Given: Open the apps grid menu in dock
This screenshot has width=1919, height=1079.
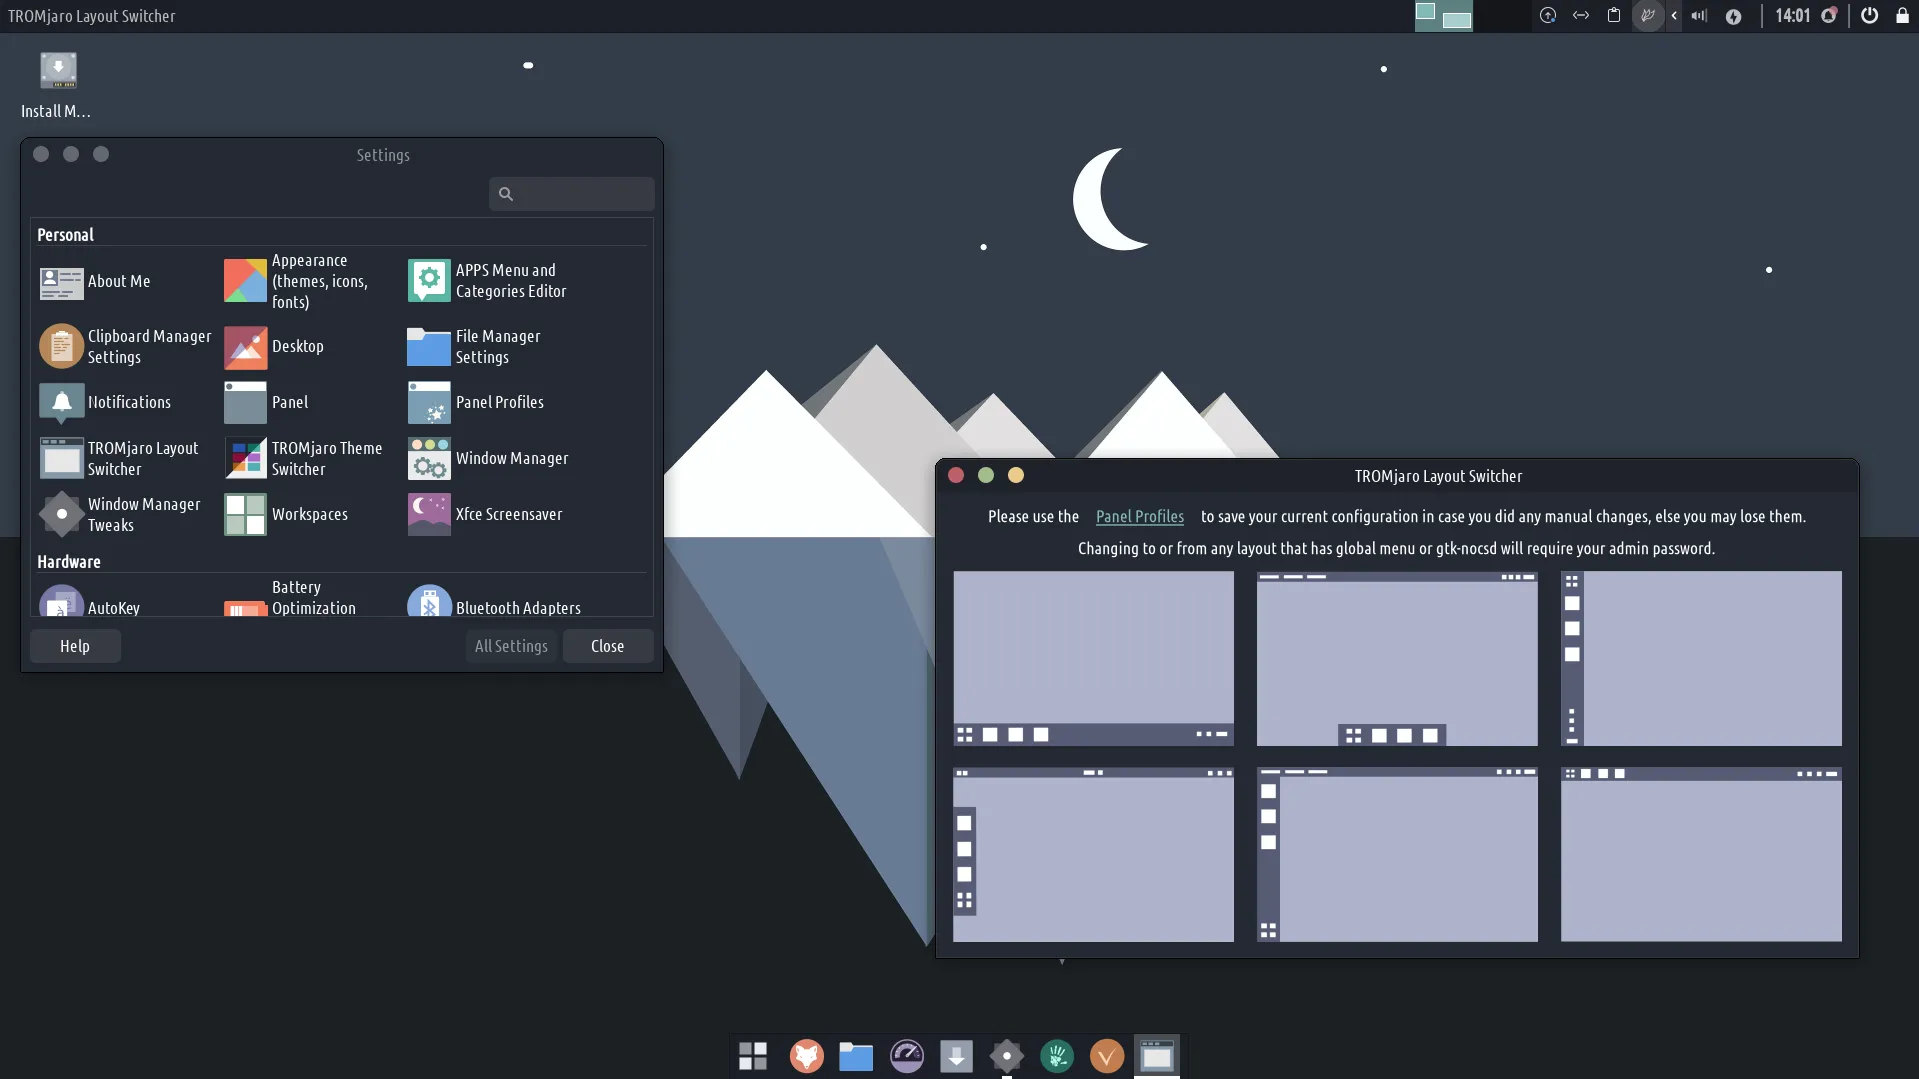Looking at the screenshot, I should click(x=752, y=1056).
